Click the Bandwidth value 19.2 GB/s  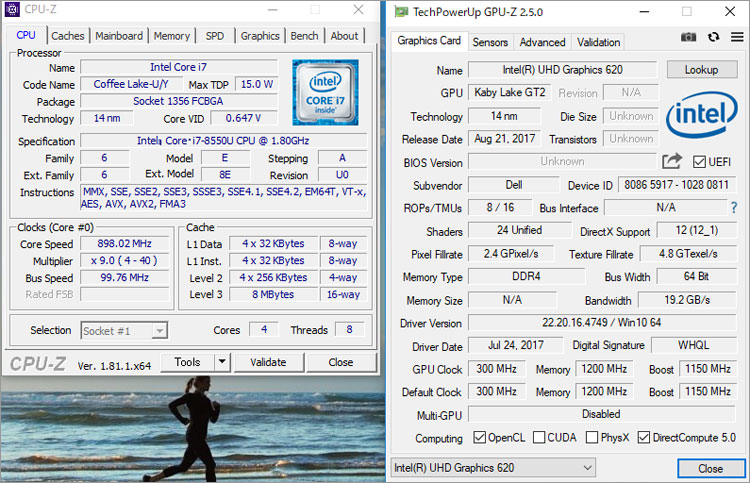point(687,300)
